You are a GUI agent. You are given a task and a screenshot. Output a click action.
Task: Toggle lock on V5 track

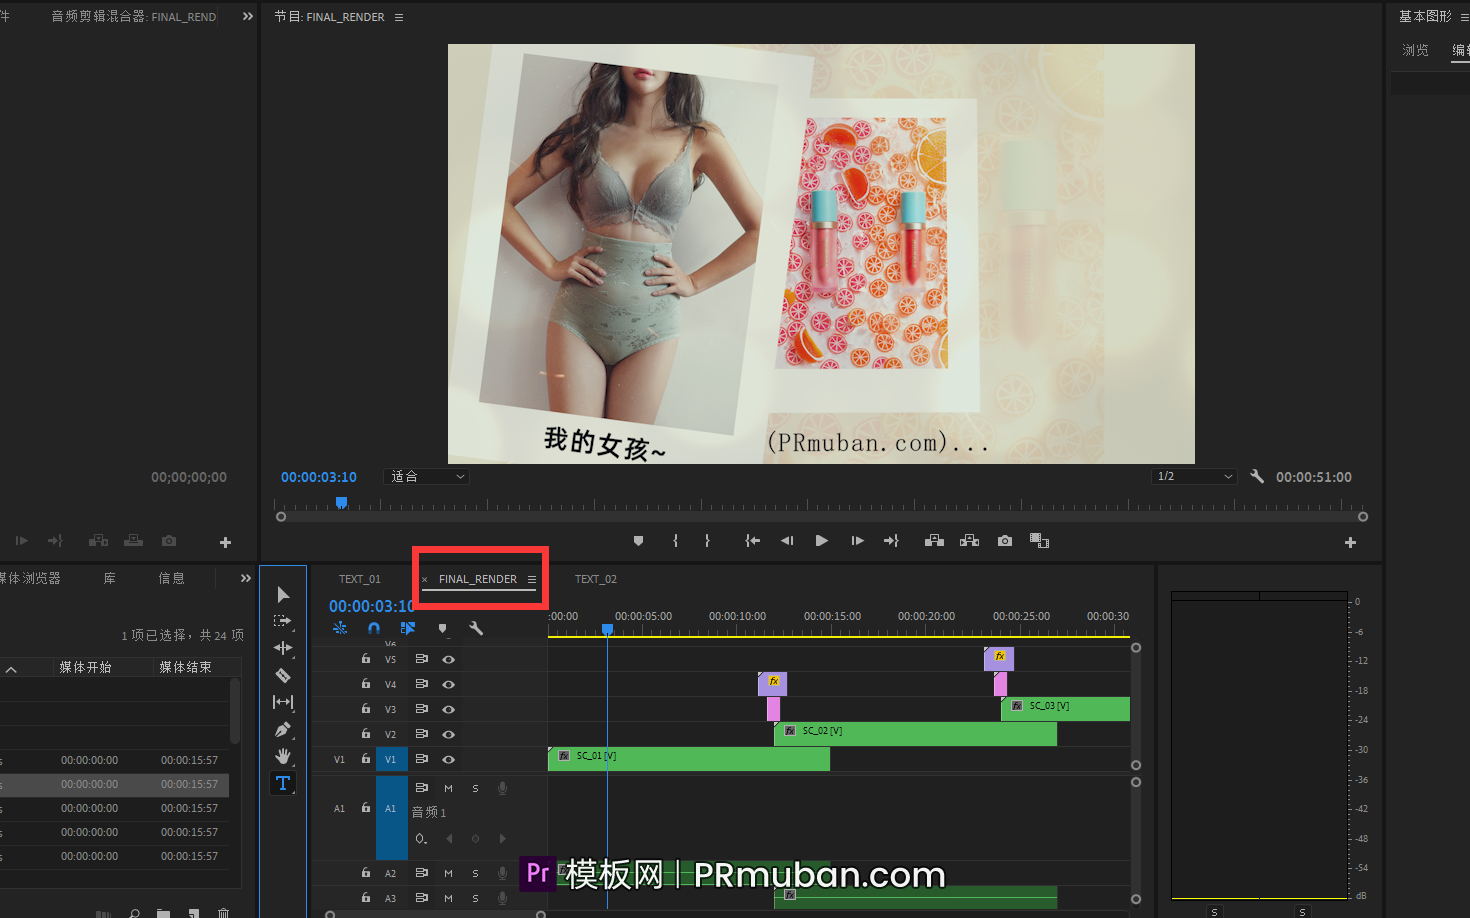click(x=366, y=659)
